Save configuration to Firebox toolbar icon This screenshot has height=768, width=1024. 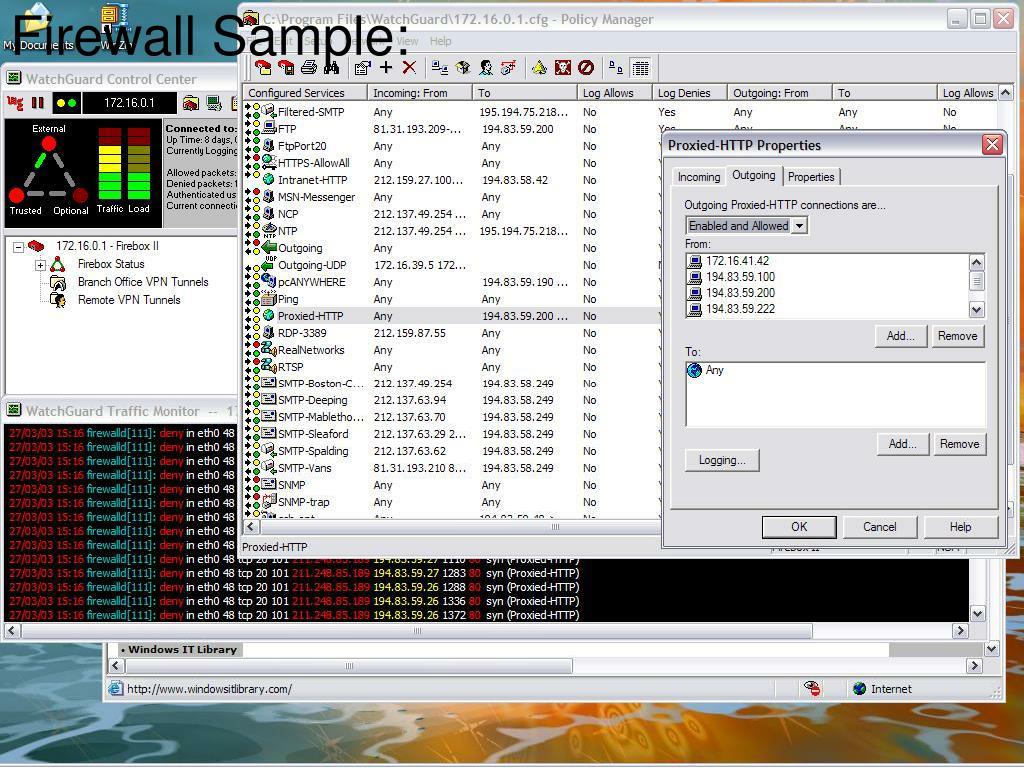point(286,67)
